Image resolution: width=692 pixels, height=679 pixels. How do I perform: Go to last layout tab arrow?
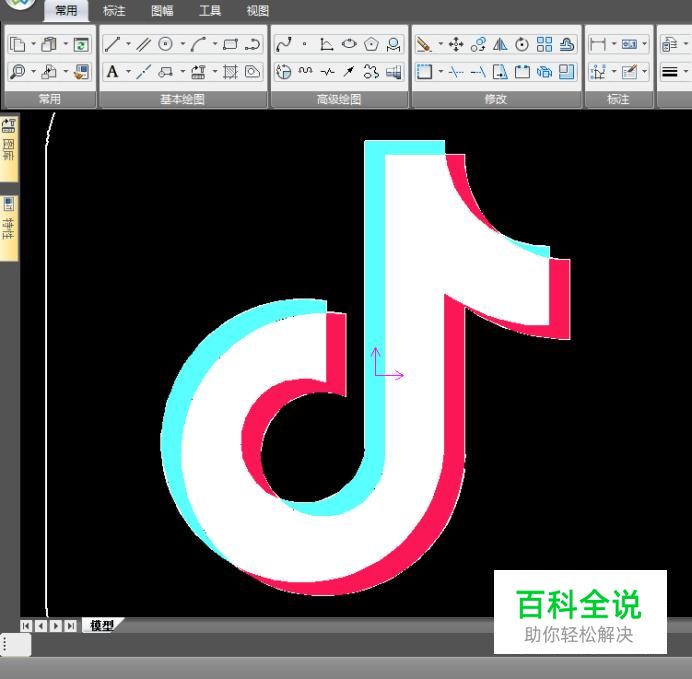pyautogui.click(x=71, y=626)
